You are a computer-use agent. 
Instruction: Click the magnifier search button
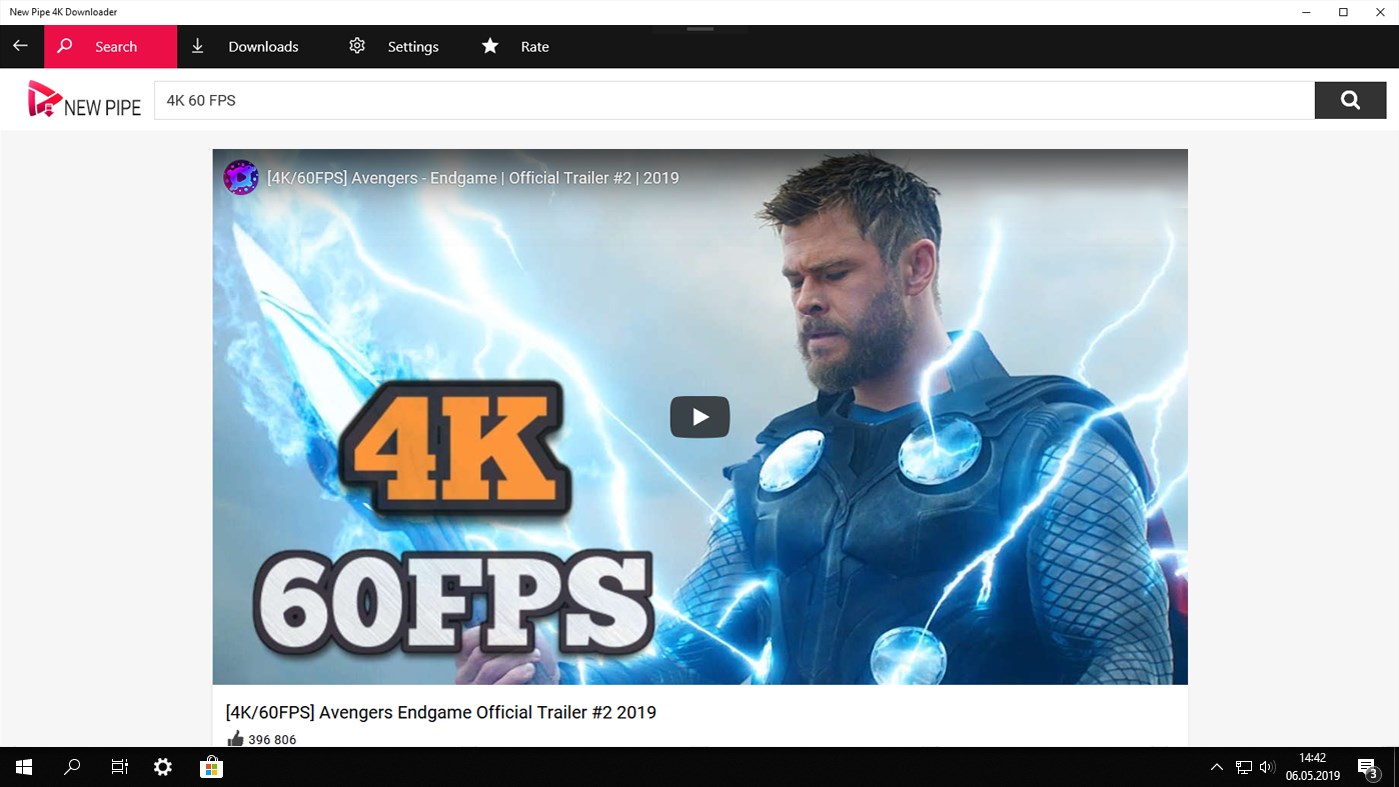point(1350,100)
